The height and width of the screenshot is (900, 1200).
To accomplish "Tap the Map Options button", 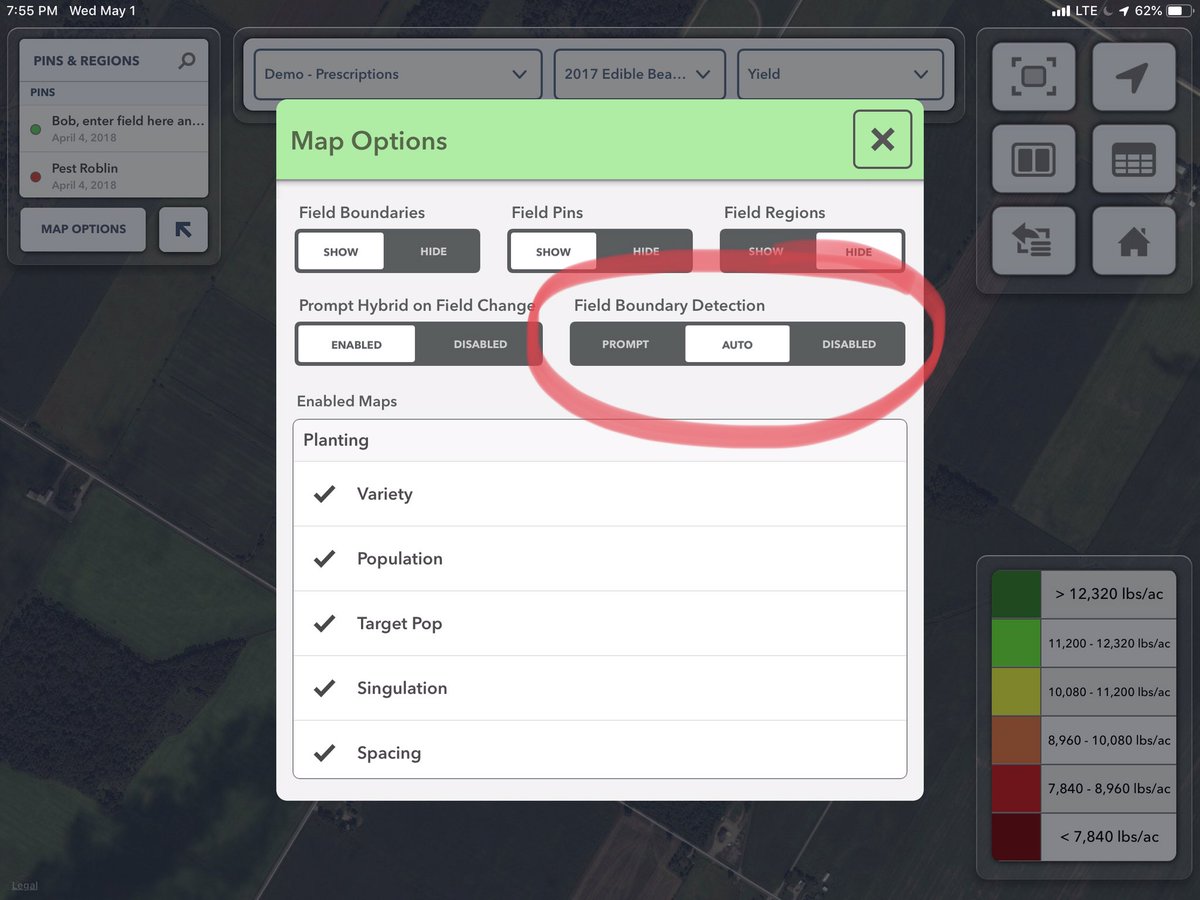I will pos(83,229).
